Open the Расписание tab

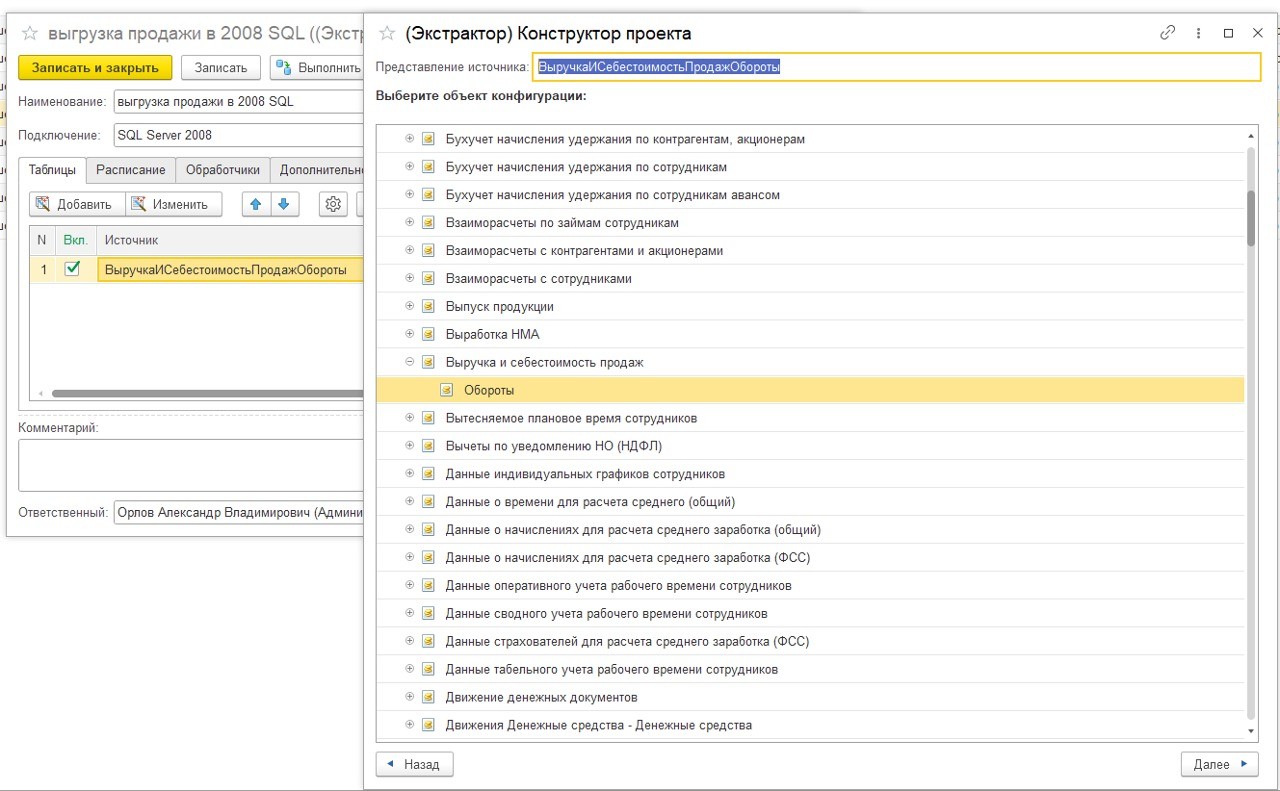tap(131, 170)
